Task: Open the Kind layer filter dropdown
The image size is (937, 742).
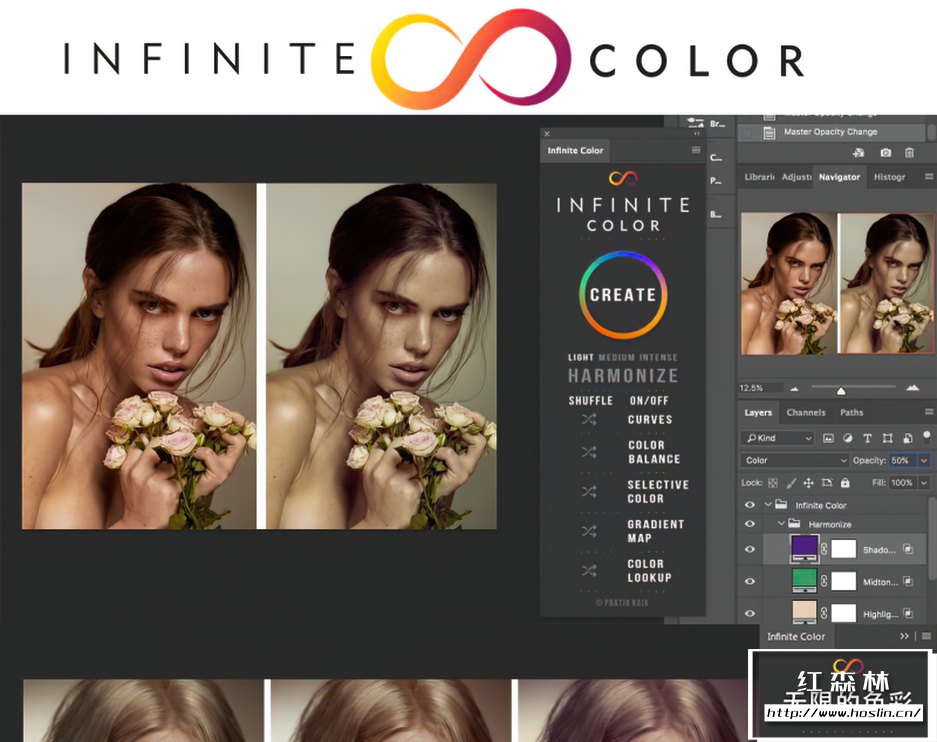Action: click(777, 438)
